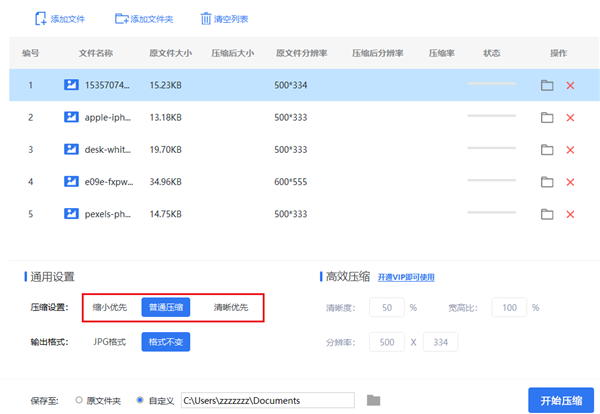
Task: Open output folder for e09e-fxpw file
Action: pos(547,182)
